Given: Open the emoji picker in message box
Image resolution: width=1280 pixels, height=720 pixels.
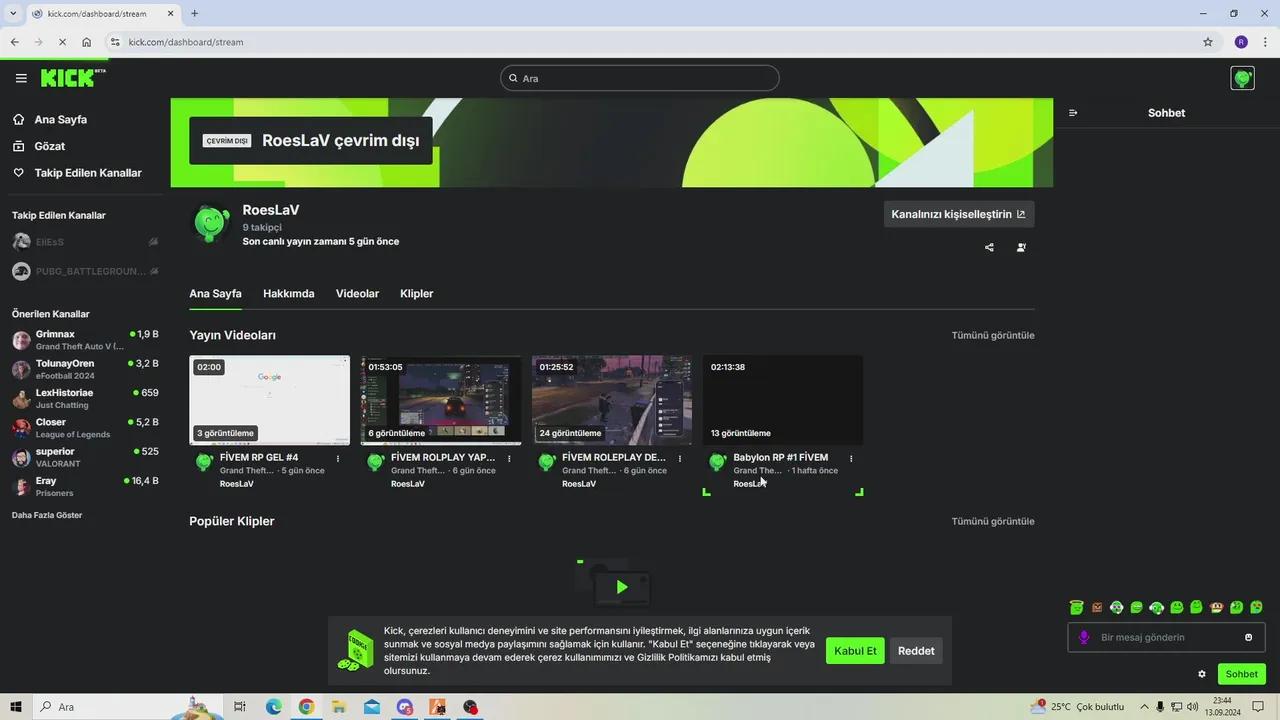Looking at the screenshot, I should [x=1248, y=637].
